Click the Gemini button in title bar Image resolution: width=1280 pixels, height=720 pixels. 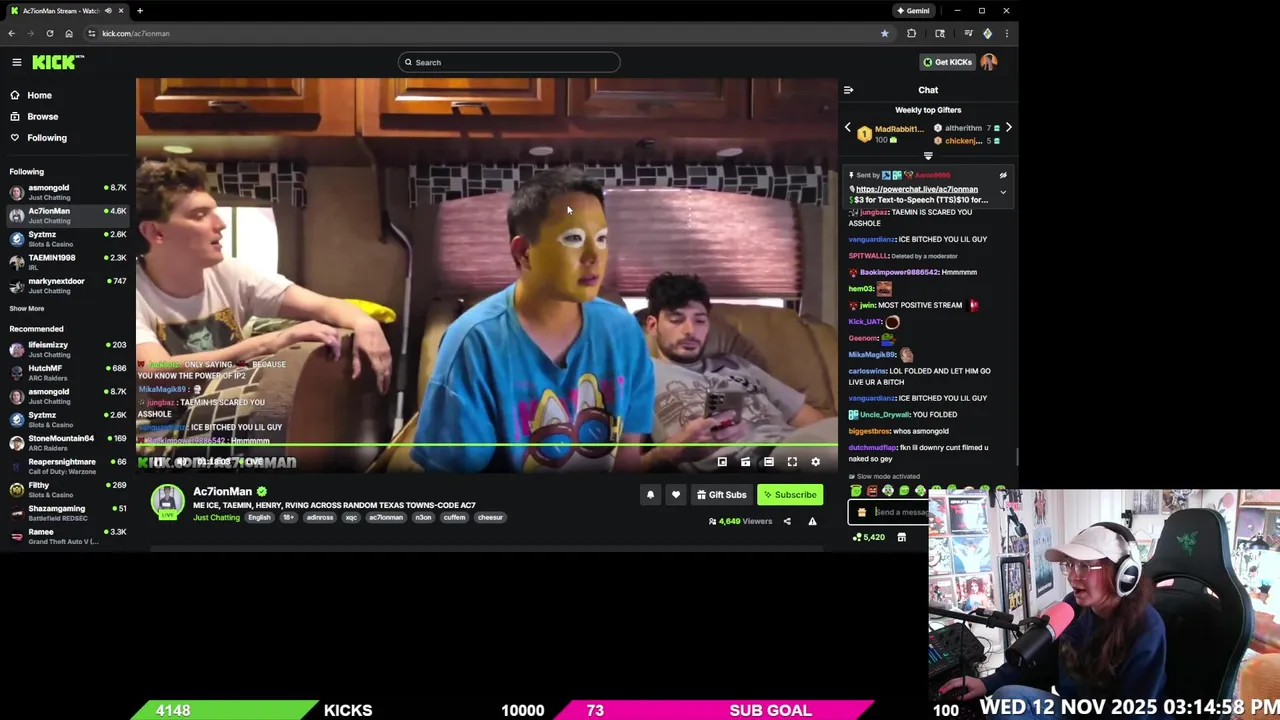click(912, 11)
